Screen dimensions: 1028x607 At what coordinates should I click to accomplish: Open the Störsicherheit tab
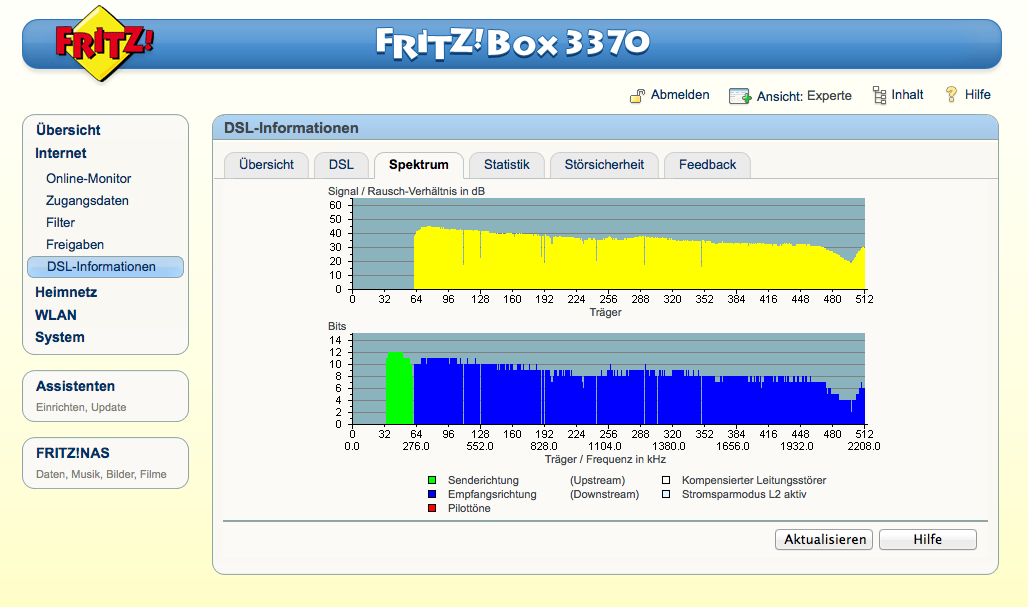pos(604,165)
